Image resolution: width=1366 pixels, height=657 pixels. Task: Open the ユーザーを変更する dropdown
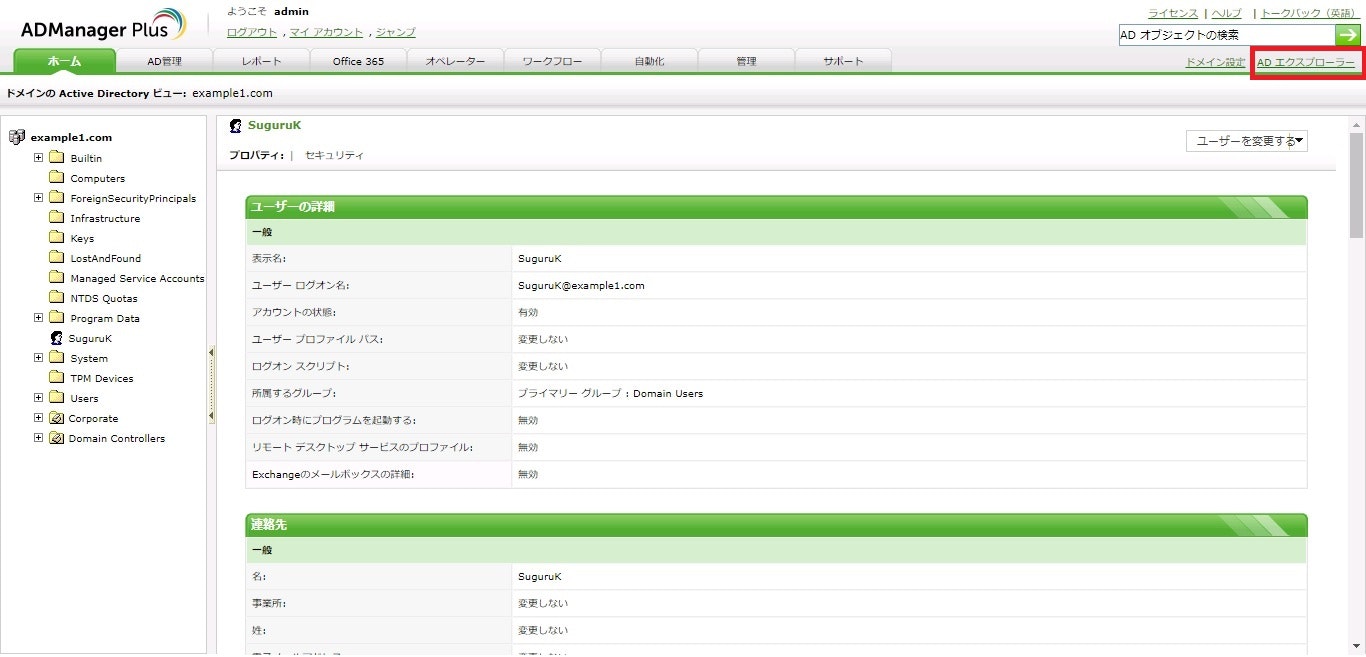1247,141
